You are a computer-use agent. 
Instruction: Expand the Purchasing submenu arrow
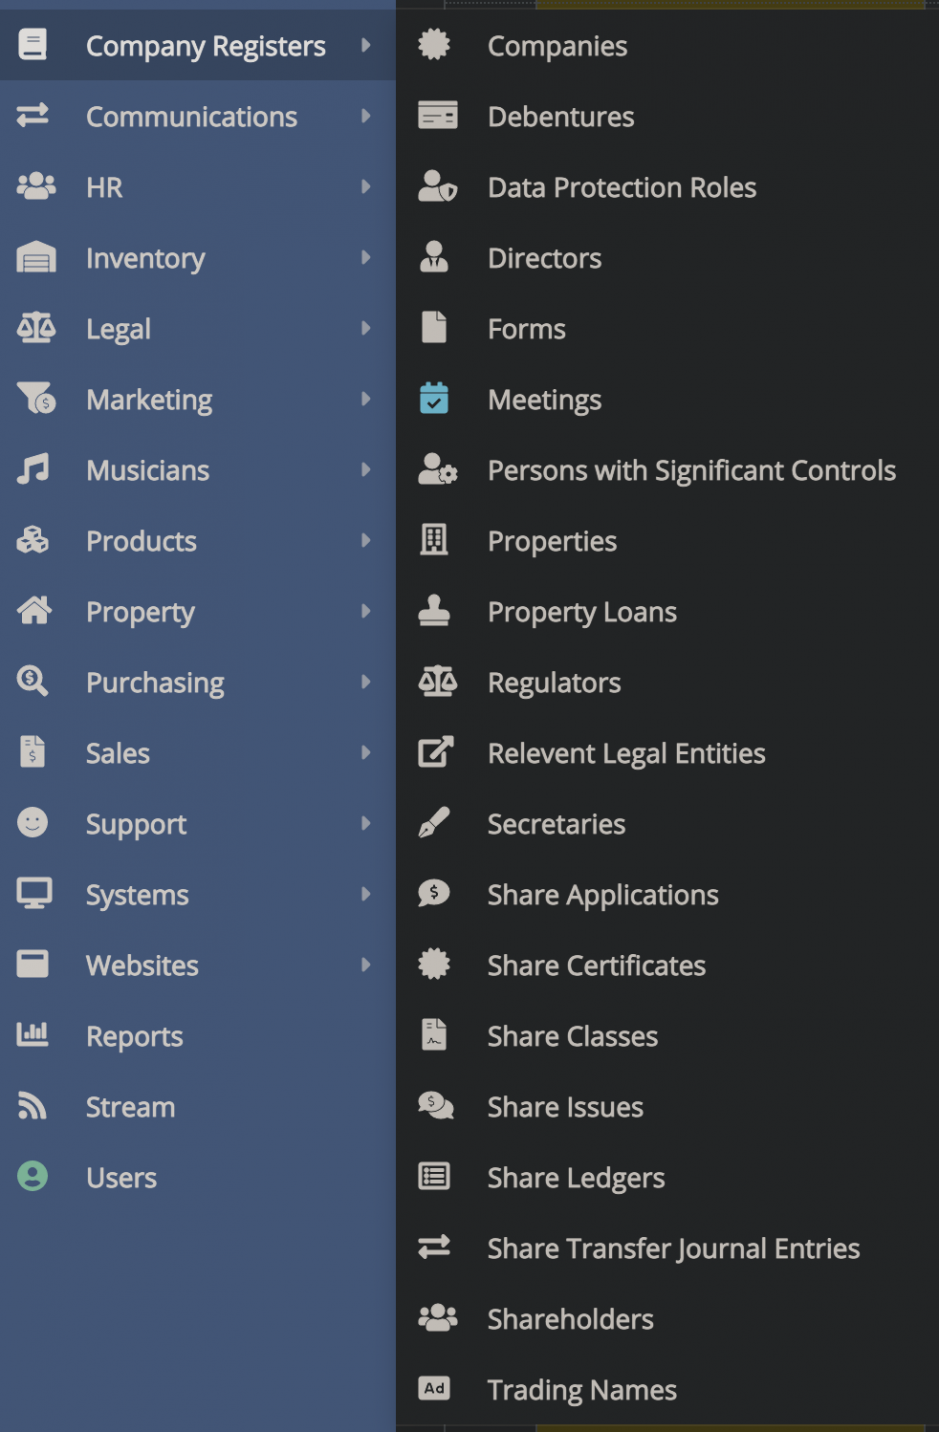(x=366, y=682)
